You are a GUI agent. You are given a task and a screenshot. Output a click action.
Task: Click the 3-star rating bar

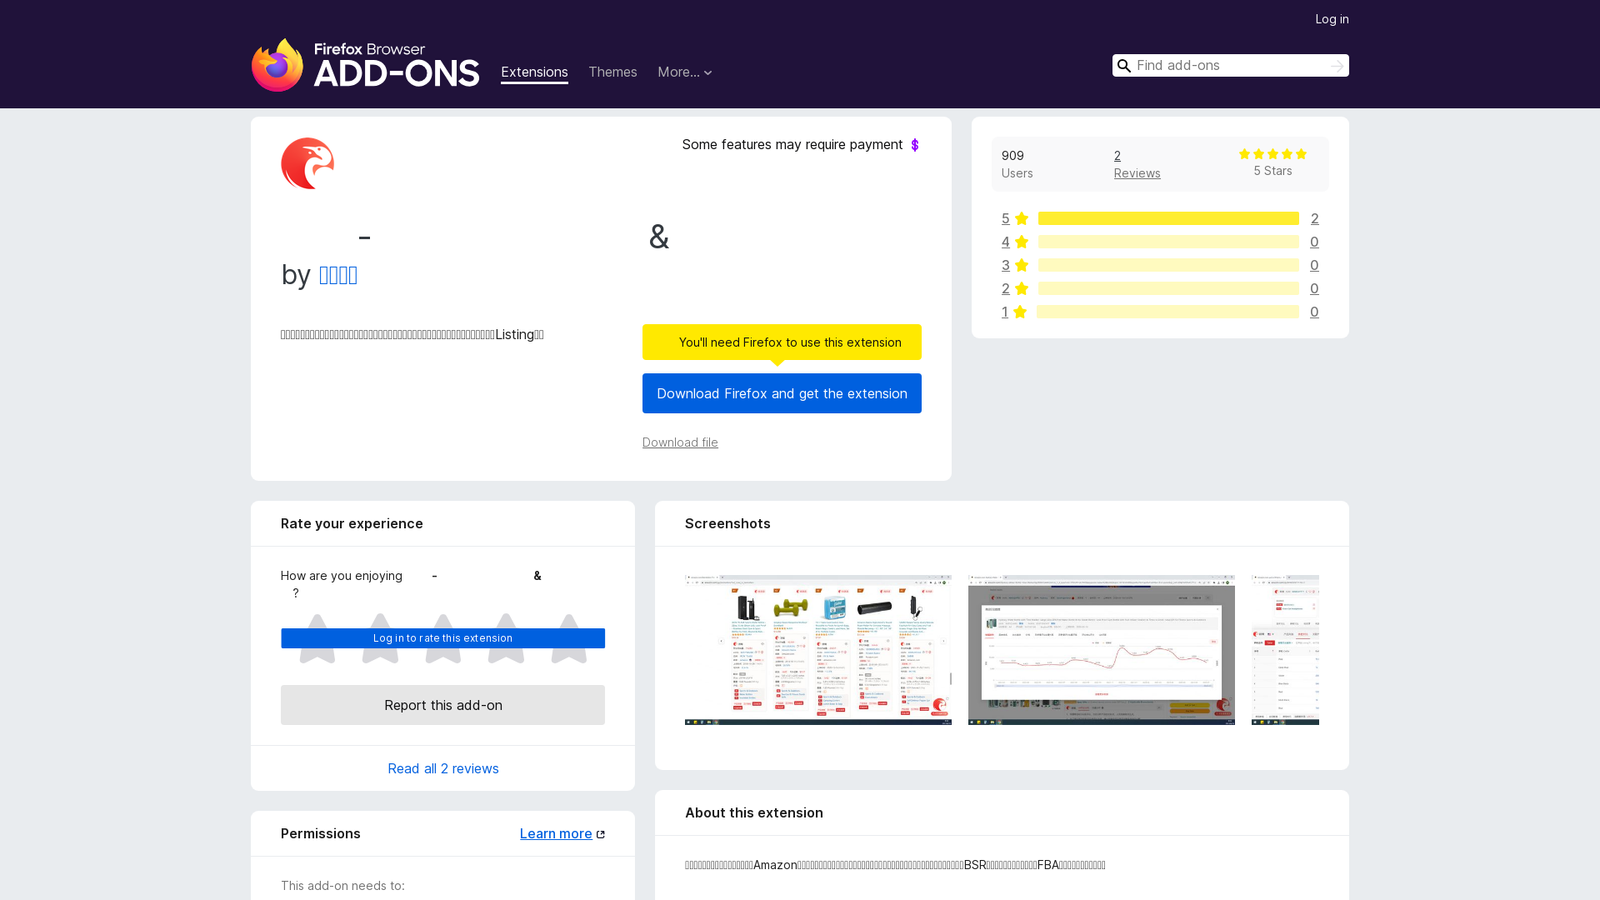point(1168,265)
